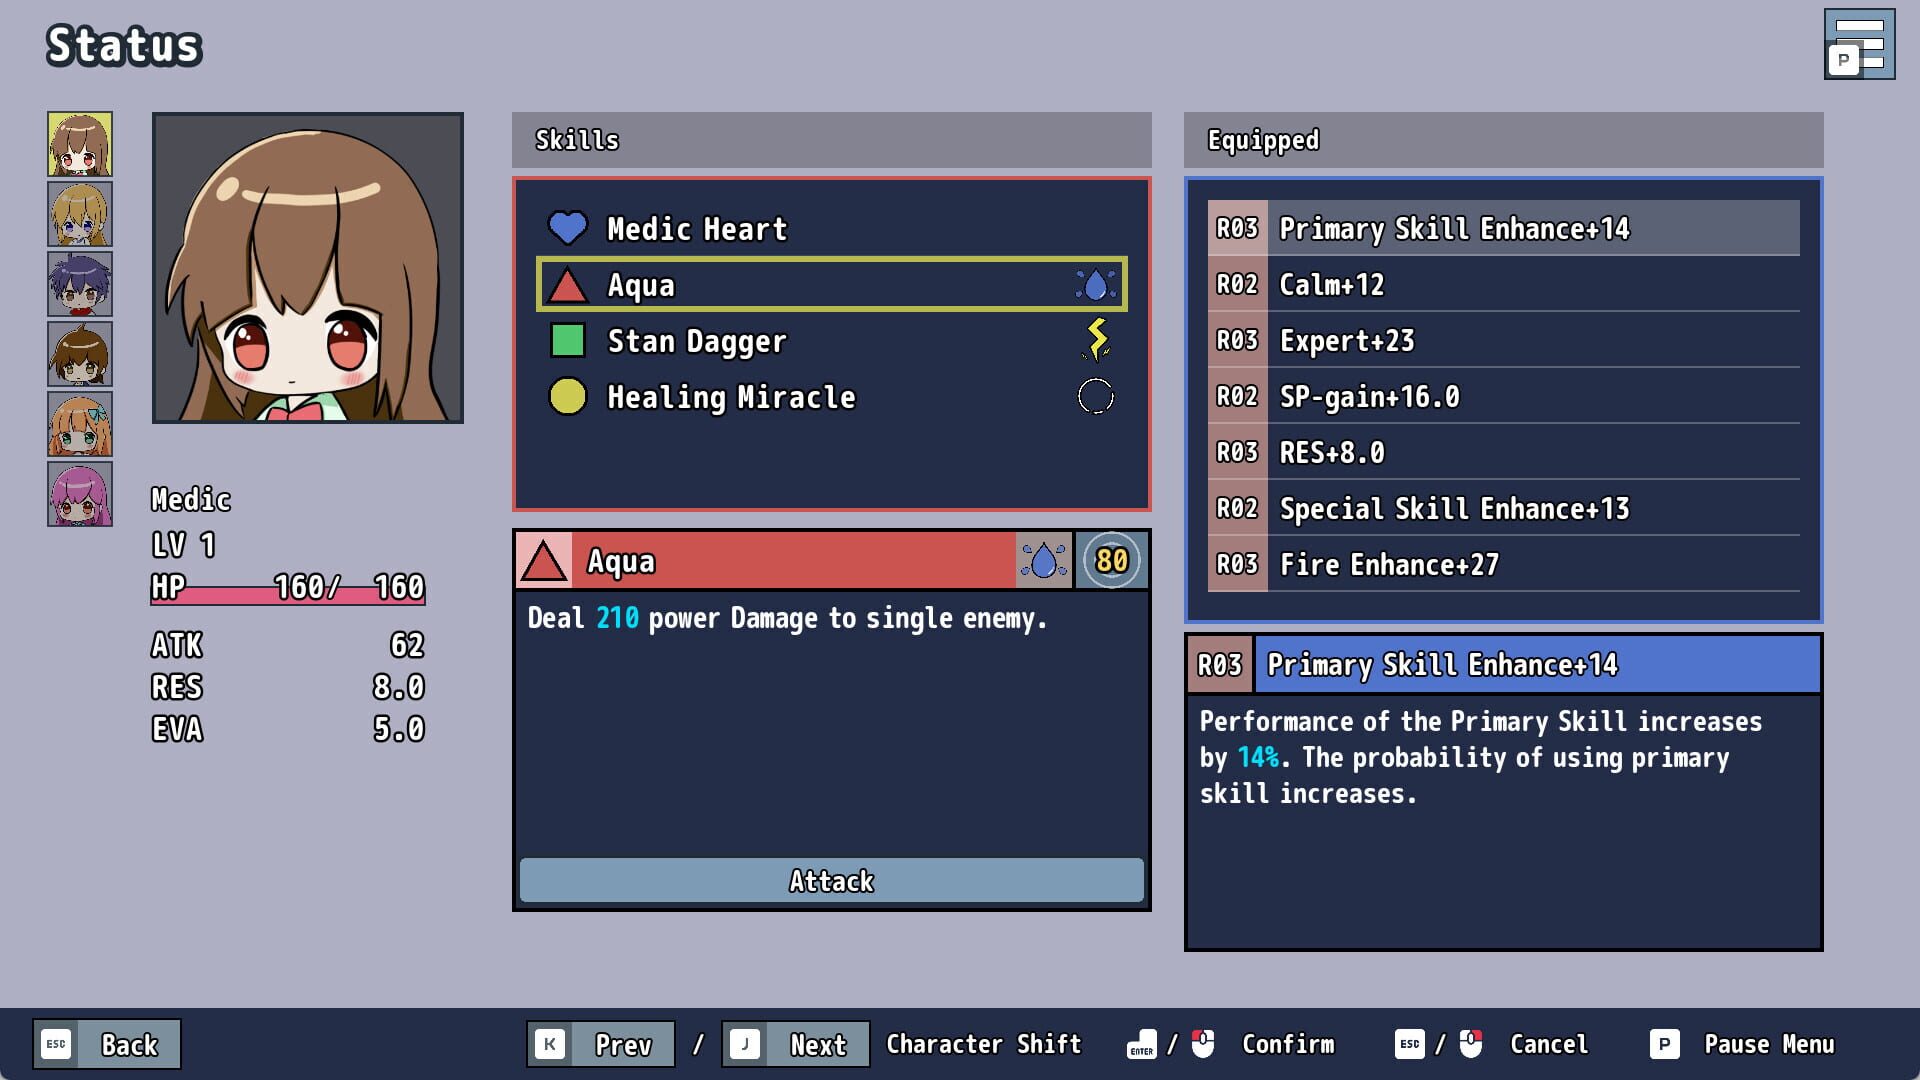This screenshot has width=1920, height=1080.
Task: Open the pause menu layout icon at top right
Action: 1859,44
